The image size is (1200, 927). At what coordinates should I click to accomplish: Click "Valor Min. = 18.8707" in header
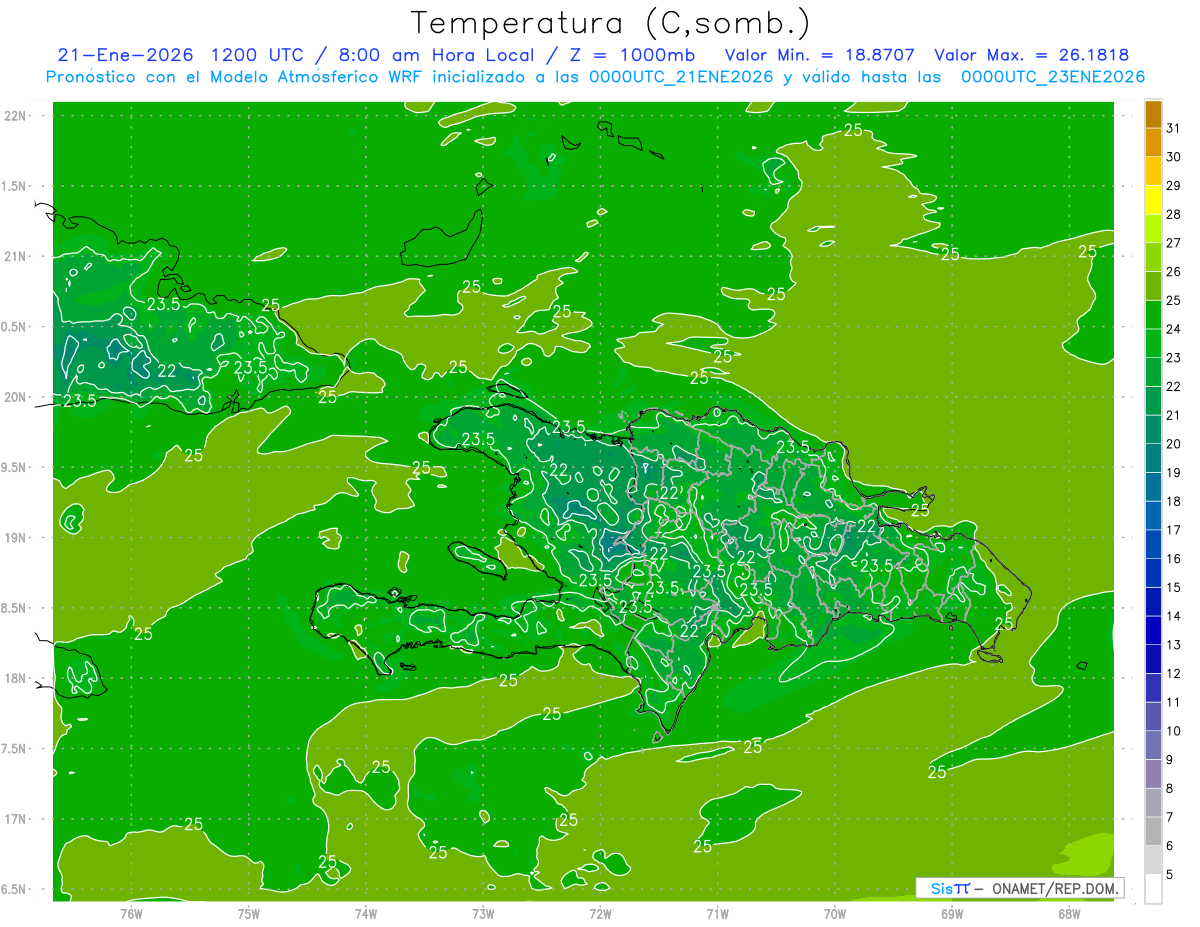pos(819,55)
